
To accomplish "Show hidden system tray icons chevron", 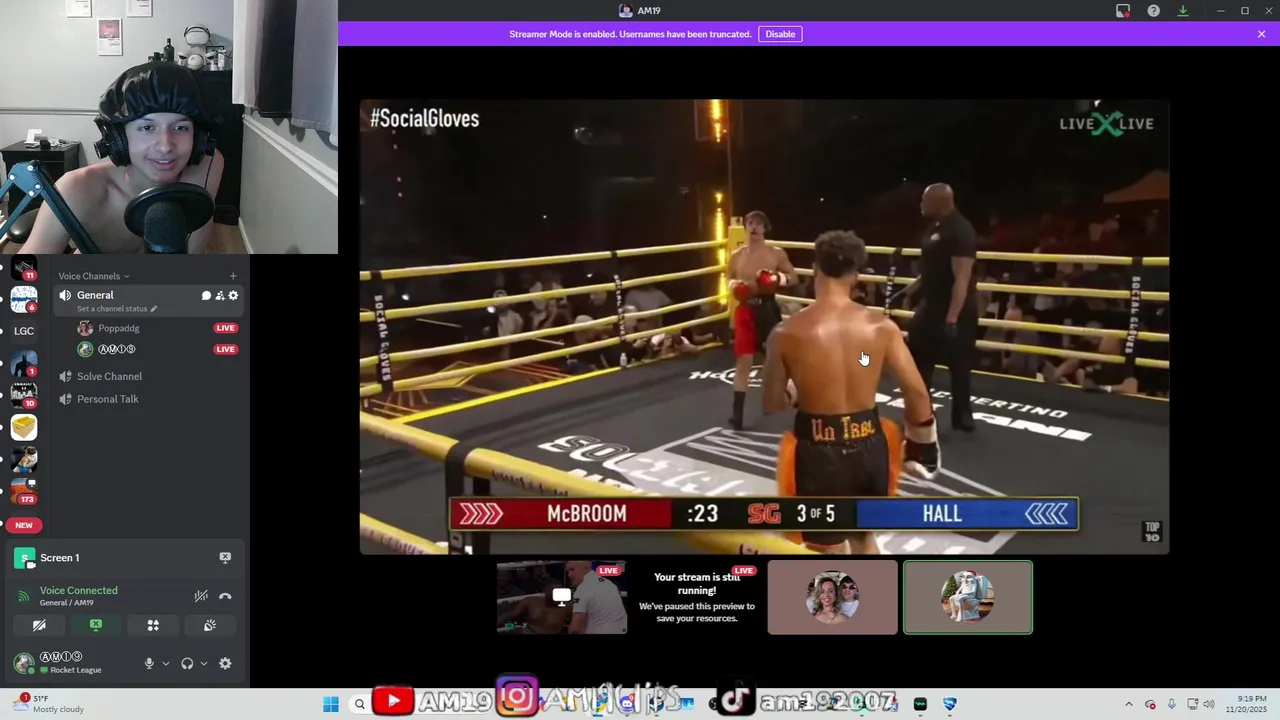I will point(1129,704).
